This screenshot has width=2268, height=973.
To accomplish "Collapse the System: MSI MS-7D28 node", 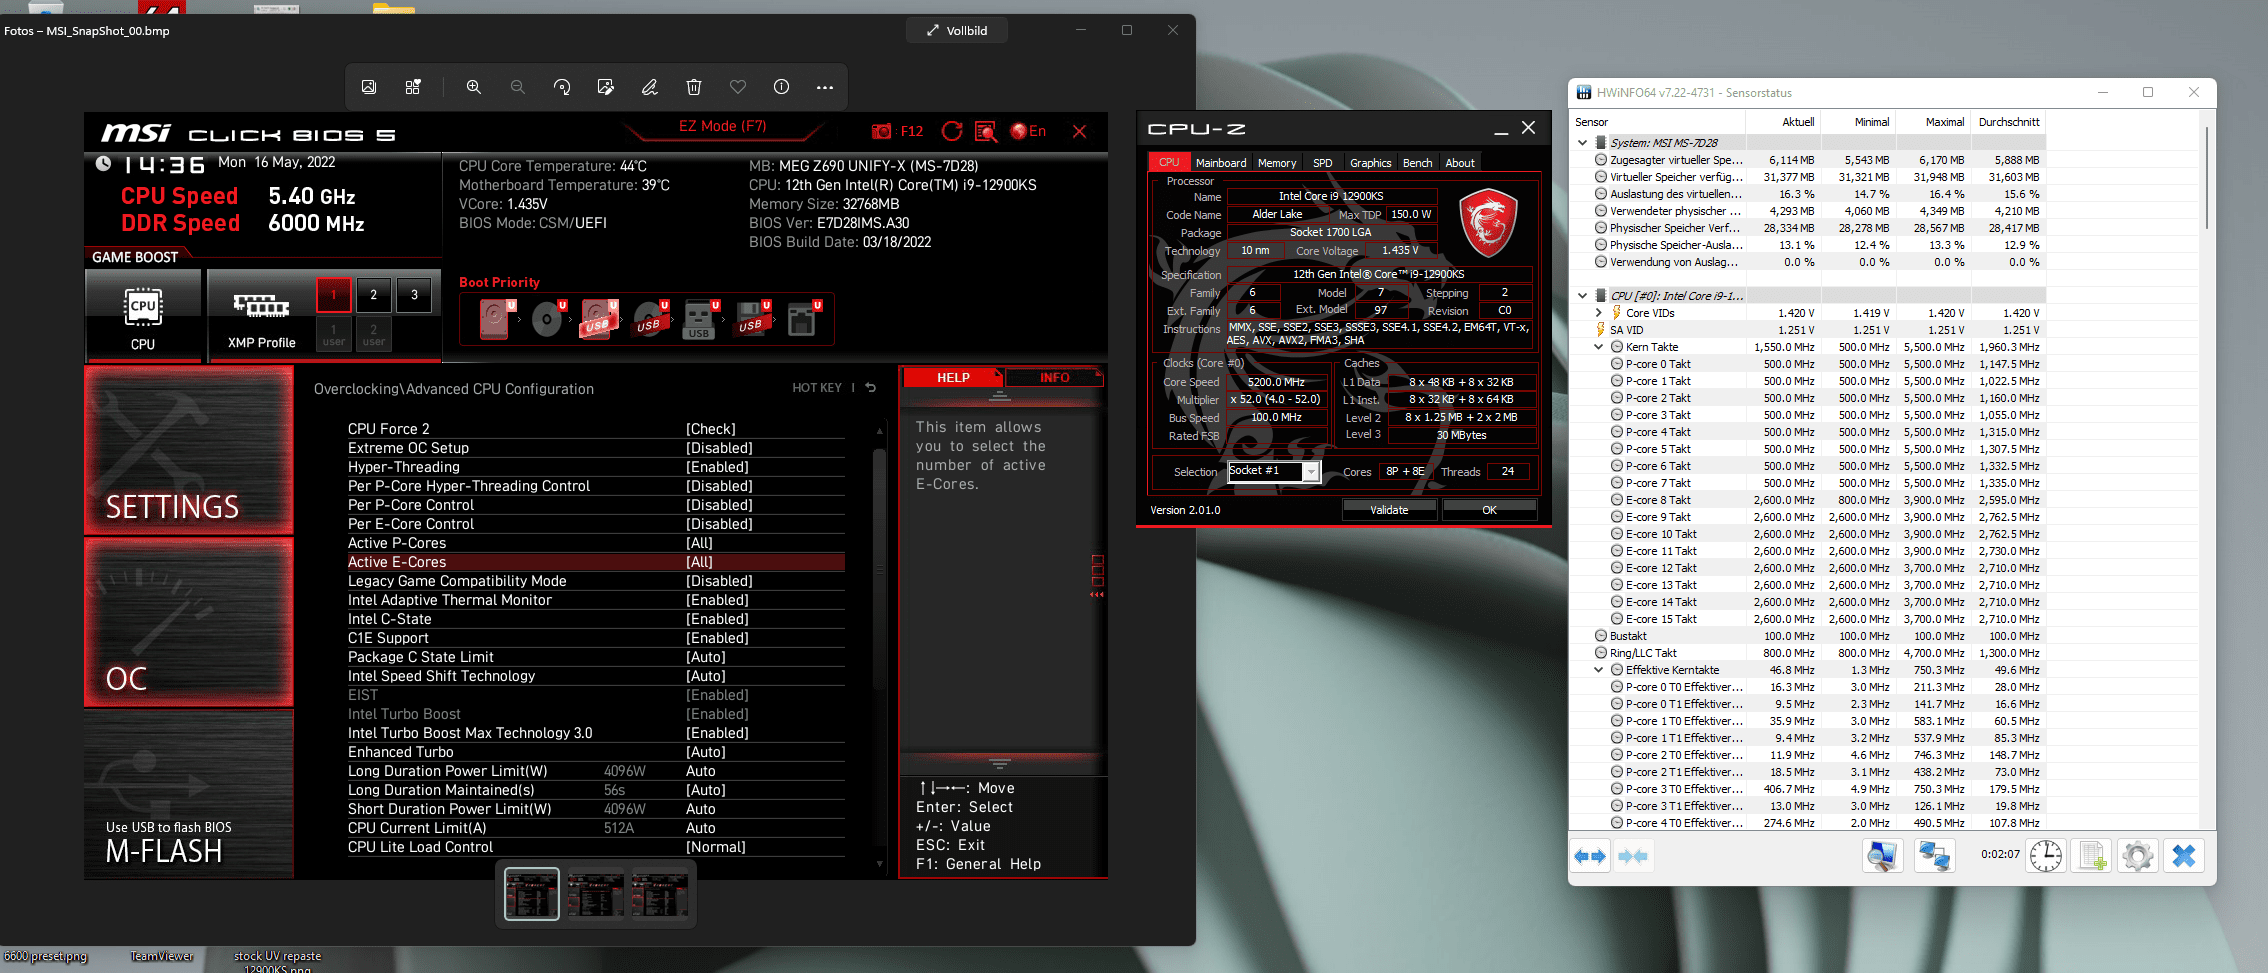I will 1583,143.
